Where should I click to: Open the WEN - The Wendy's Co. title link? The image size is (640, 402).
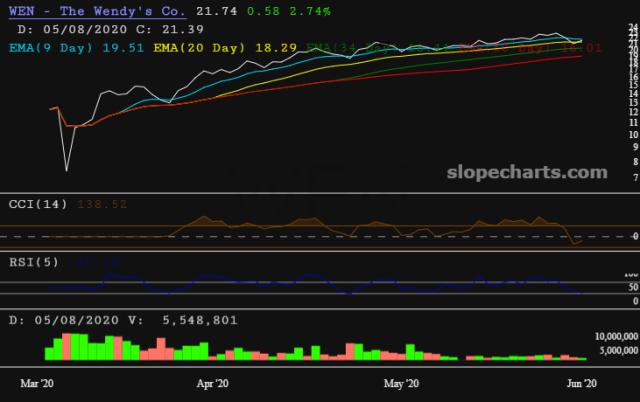[97, 11]
